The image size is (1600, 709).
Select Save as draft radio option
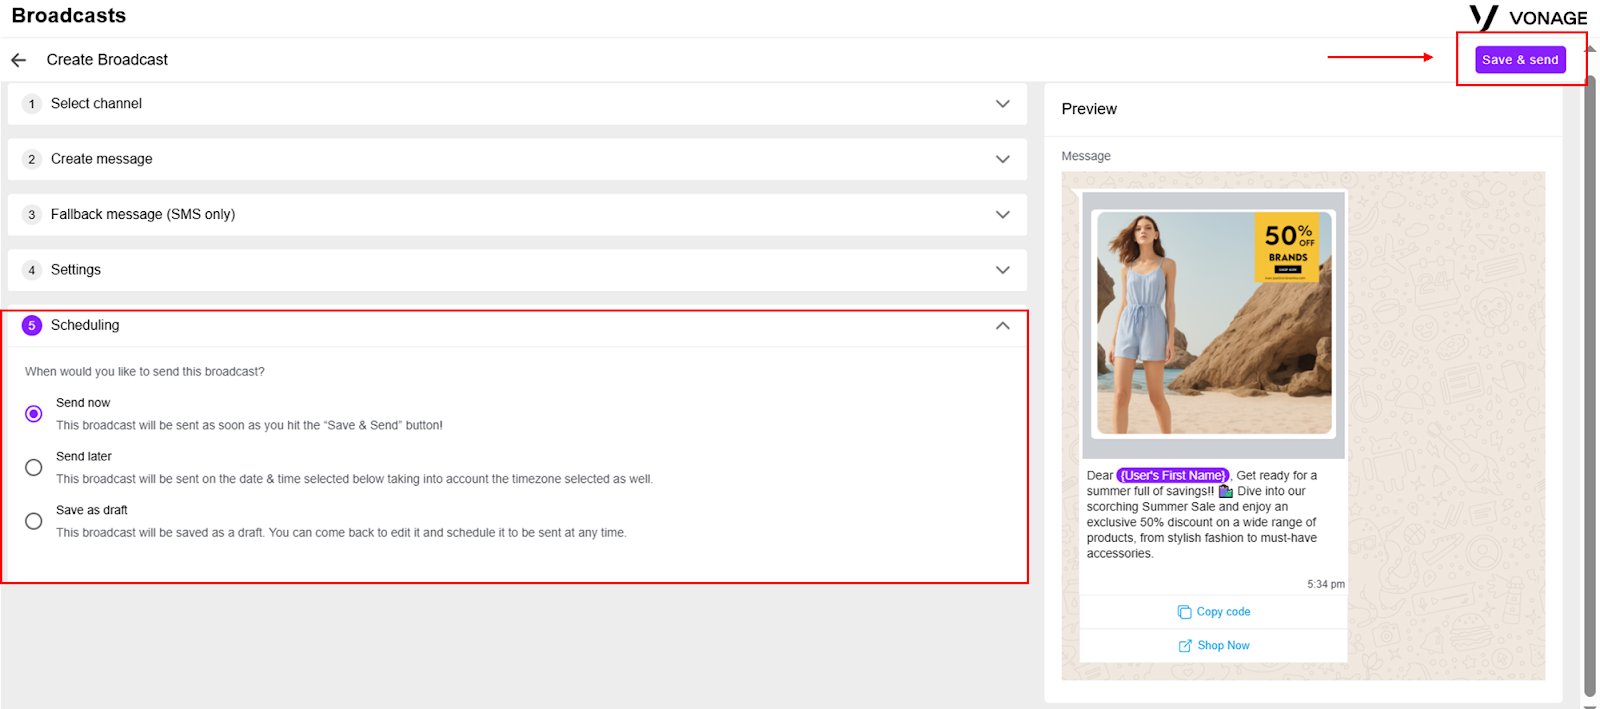(x=34, y=521)
